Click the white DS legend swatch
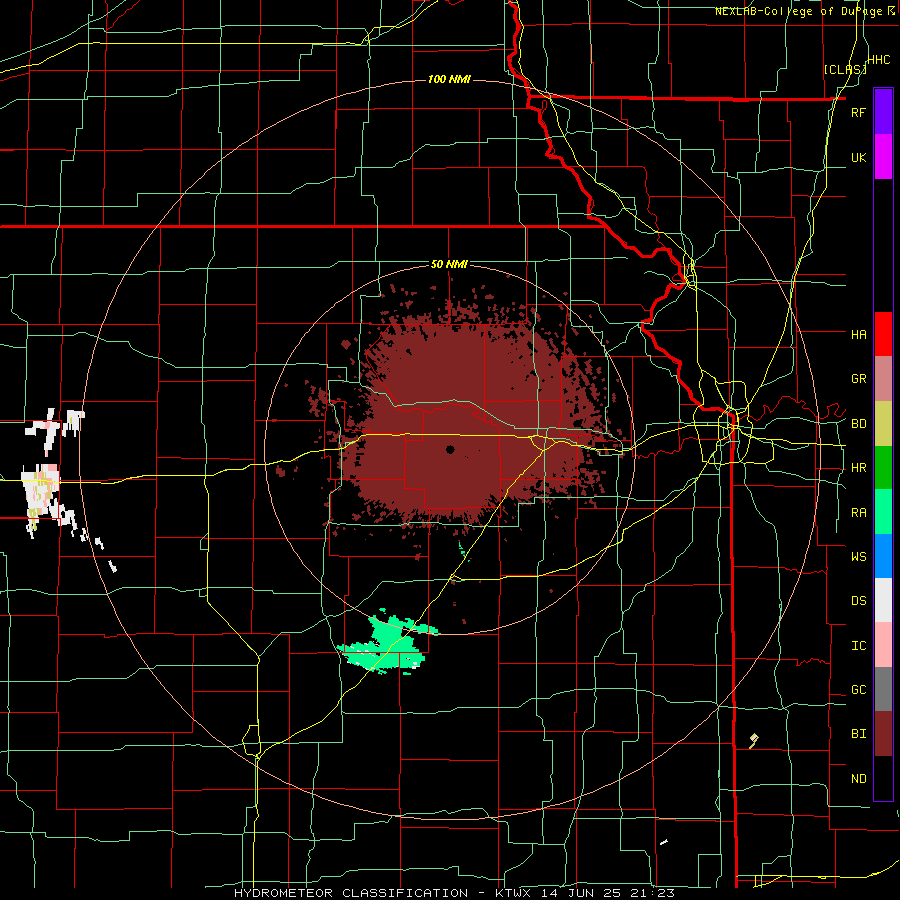The width and height of the screenshot is (900, 900). pyautogui.click(x=883, y=600)
